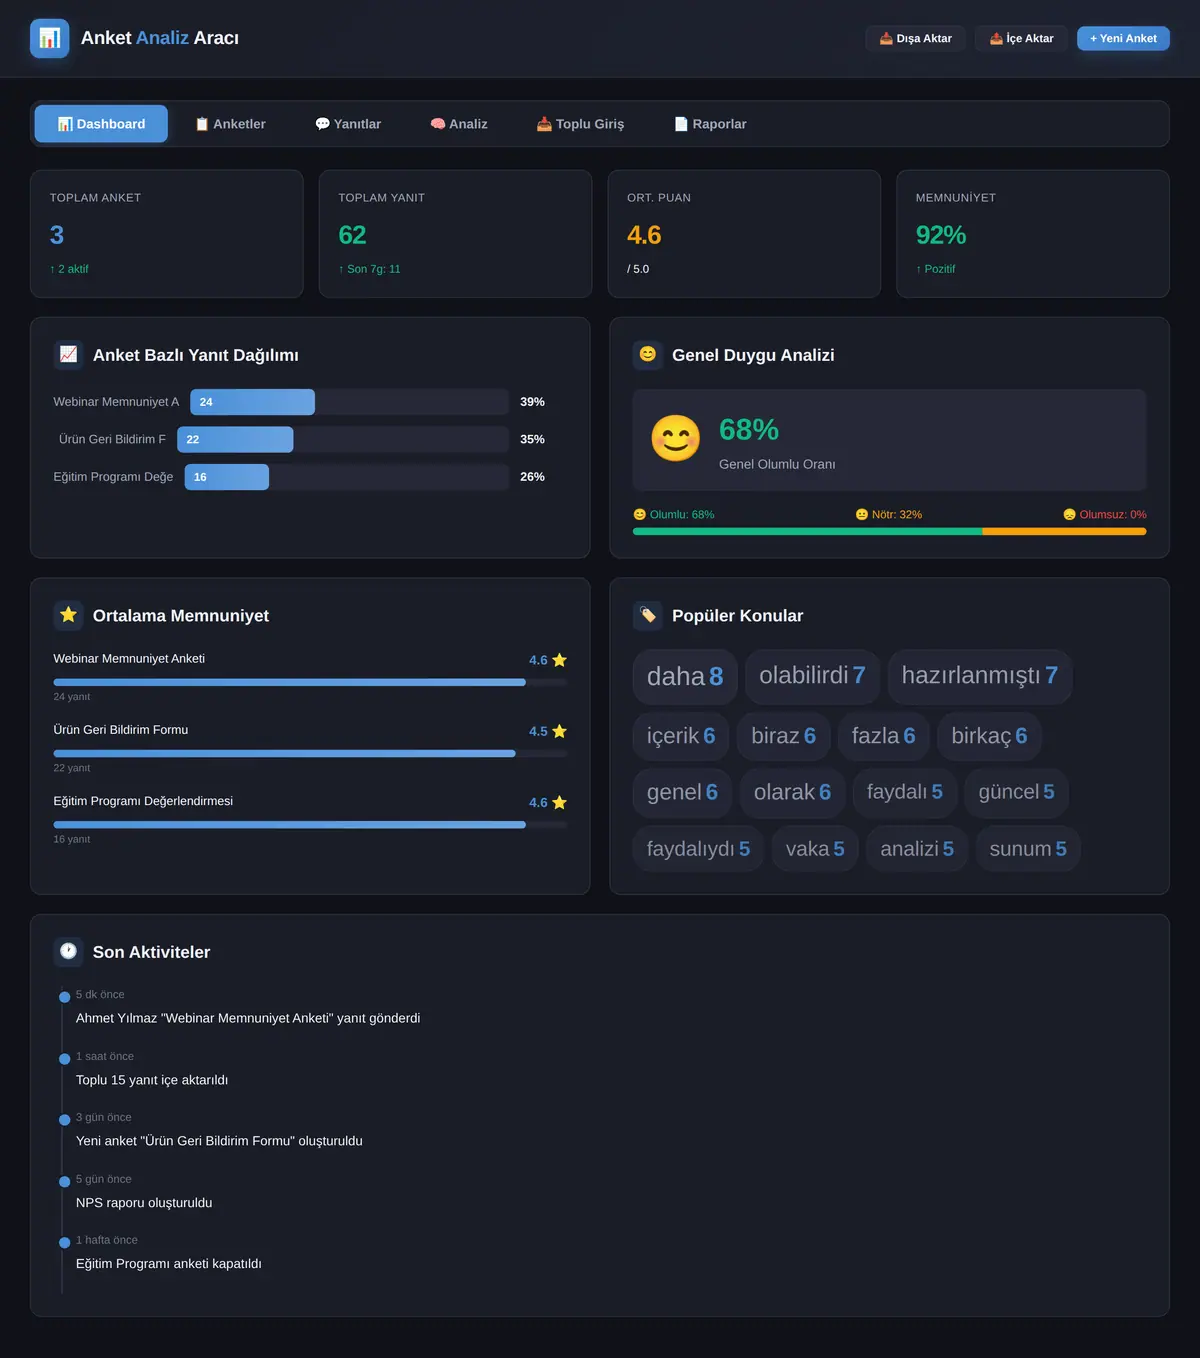Select the 'sunum 5' topic tag

point(1028,849)
